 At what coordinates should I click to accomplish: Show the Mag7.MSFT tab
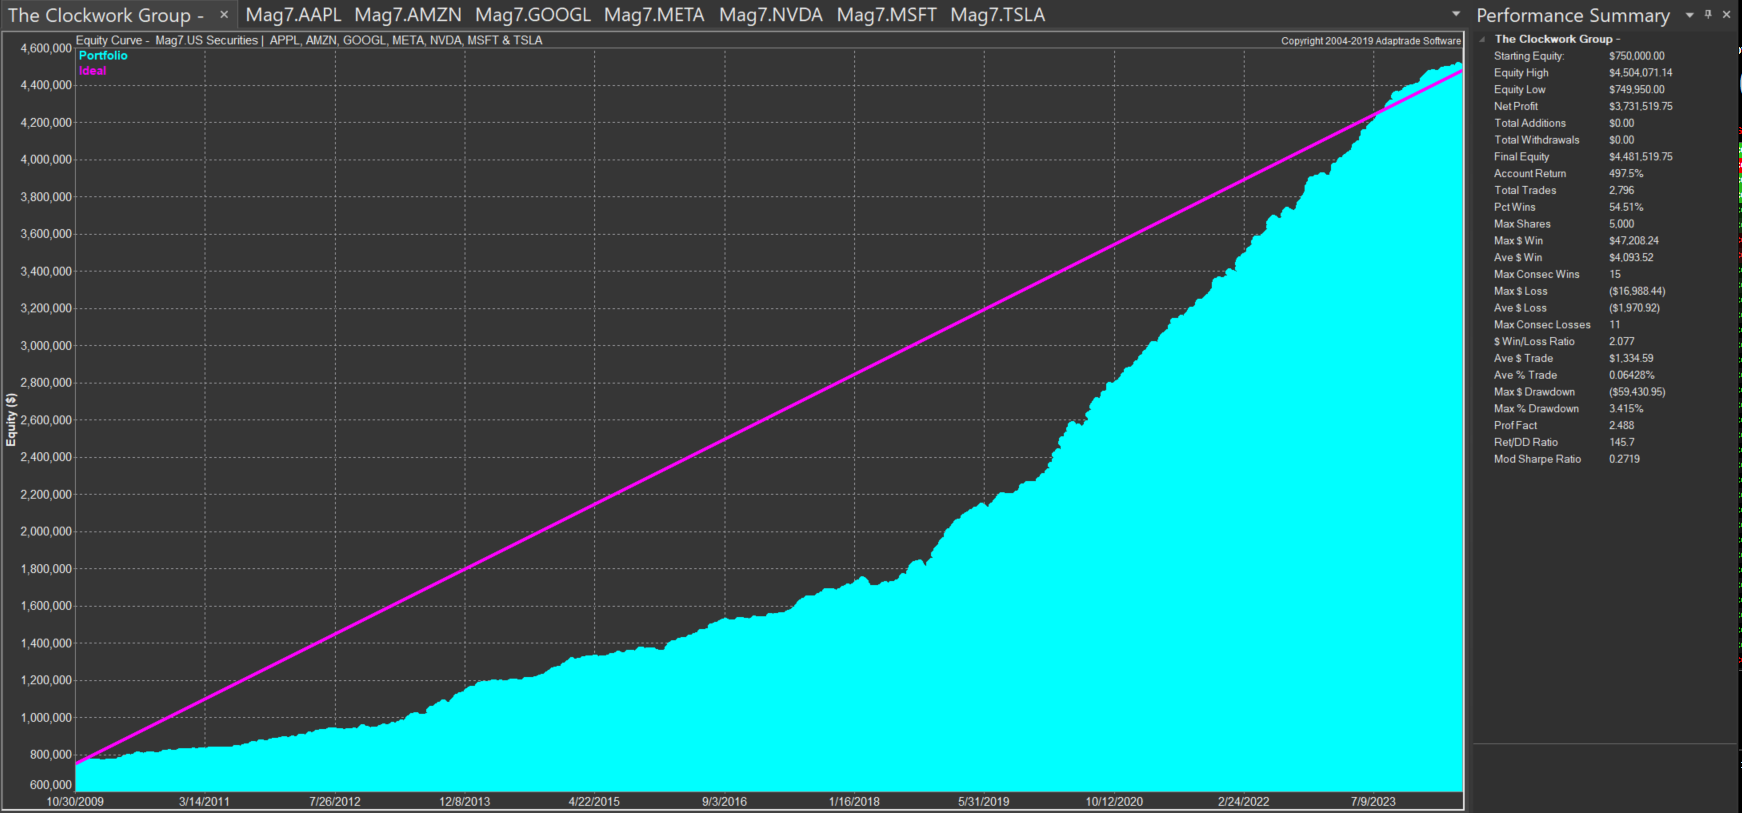click(887, 15)
